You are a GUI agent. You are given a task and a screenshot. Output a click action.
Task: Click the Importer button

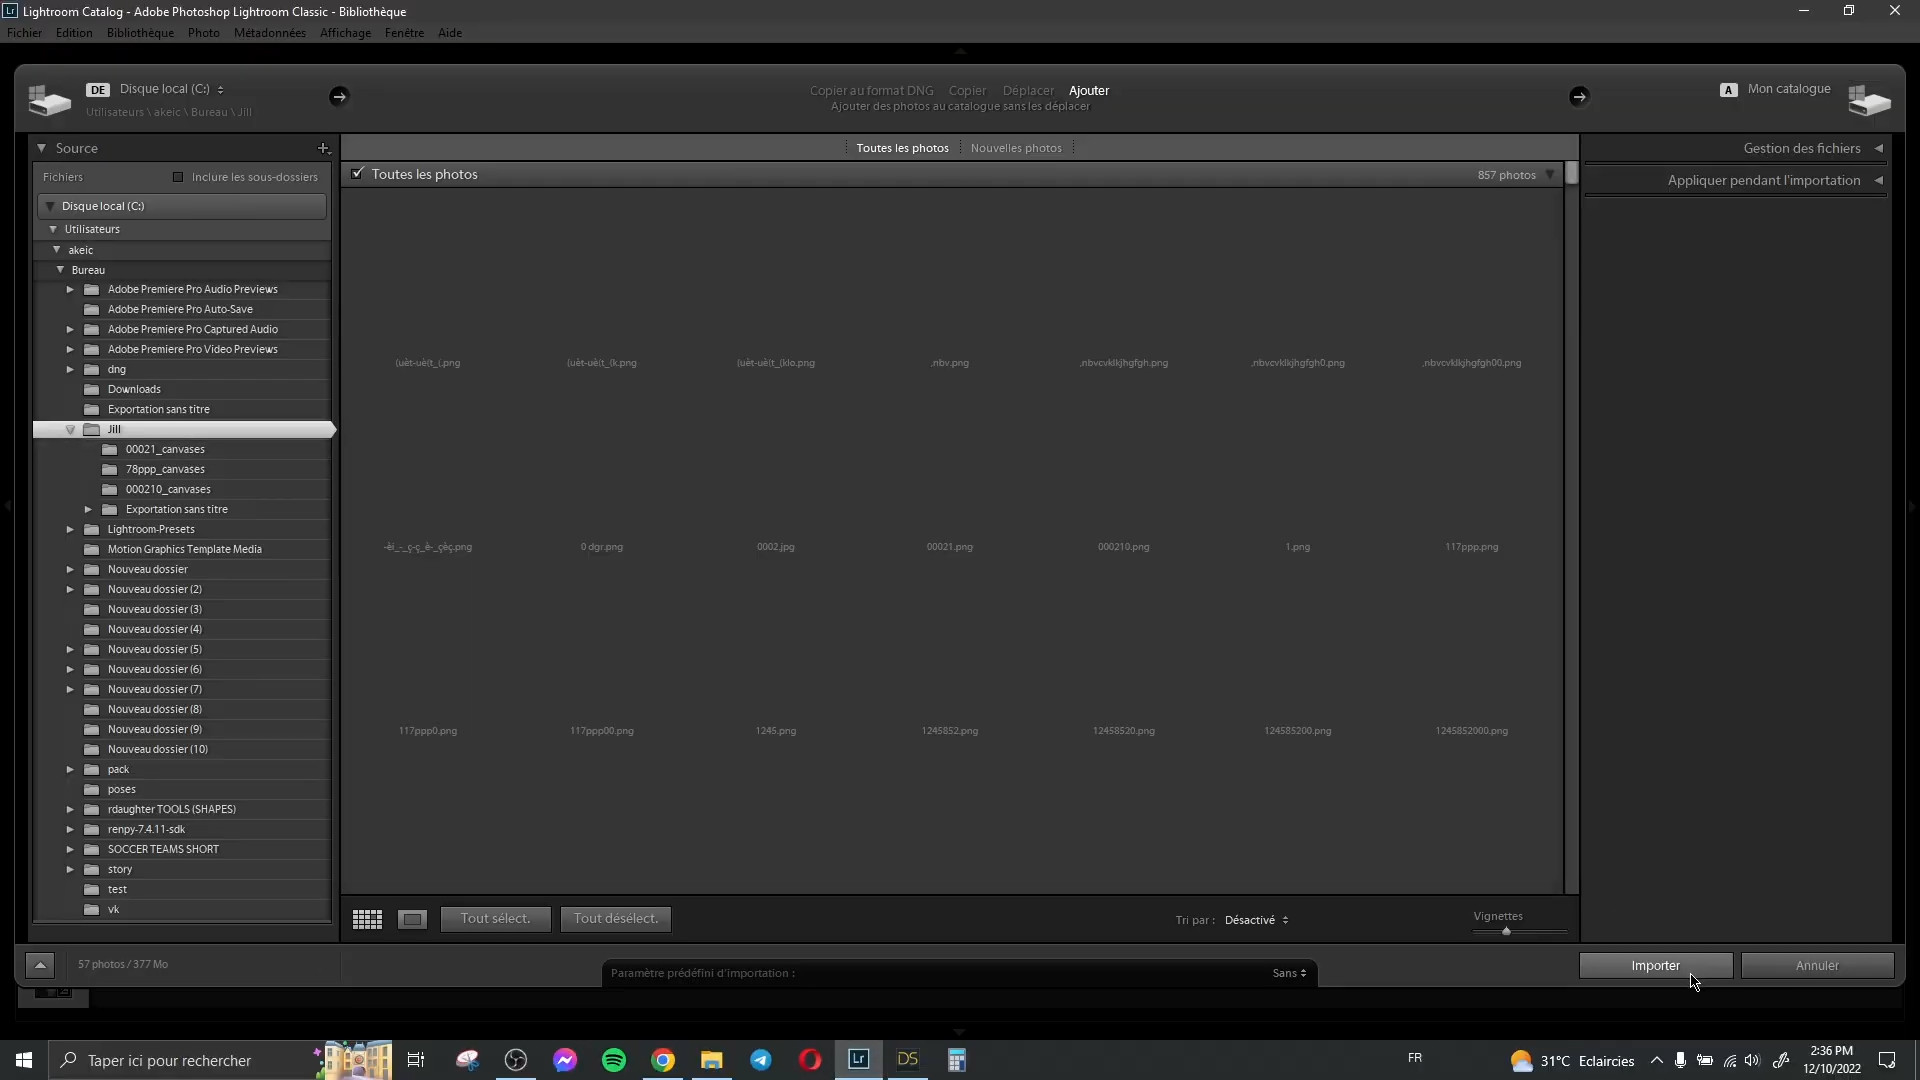pyautogui.click(x=1655, y=965)
